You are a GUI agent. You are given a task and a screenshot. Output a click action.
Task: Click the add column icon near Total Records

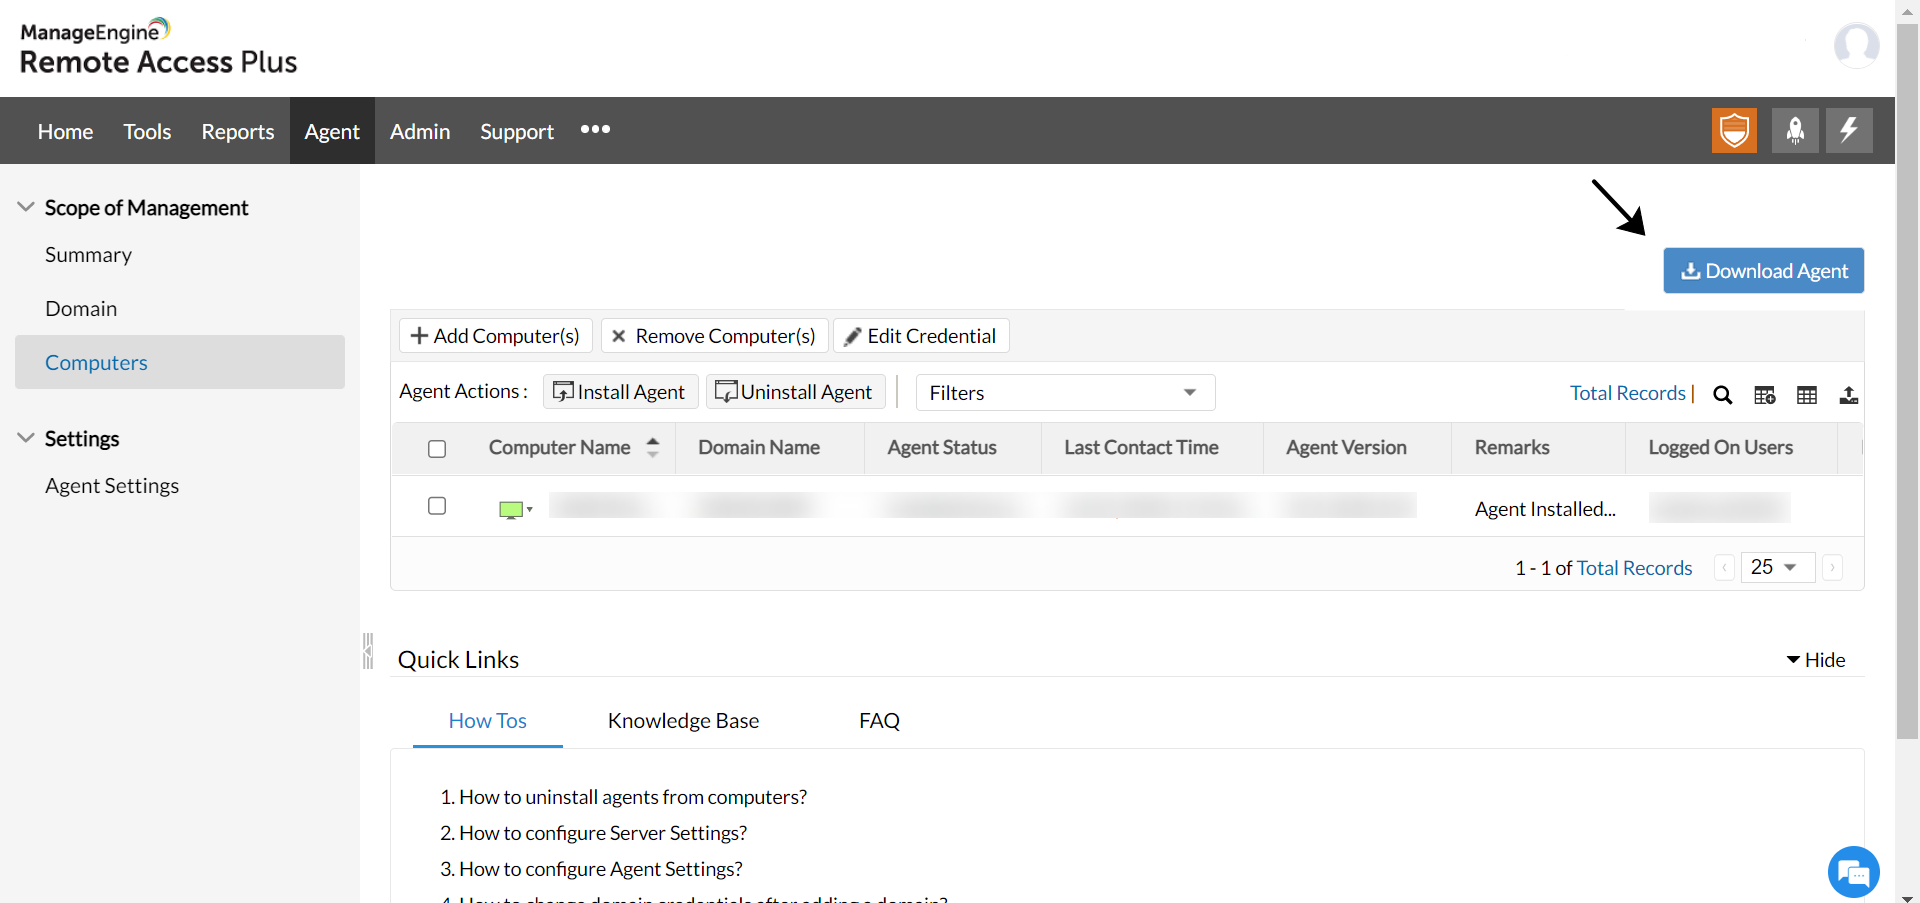pos(1765,394)
